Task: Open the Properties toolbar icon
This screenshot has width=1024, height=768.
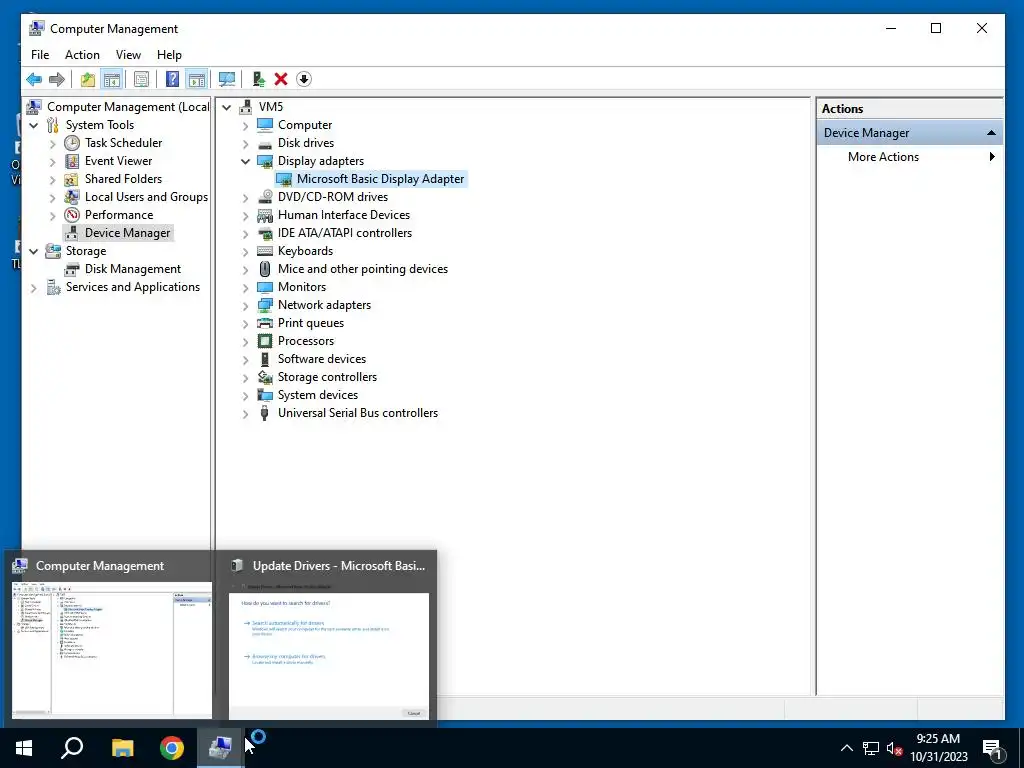Action: 141,80
